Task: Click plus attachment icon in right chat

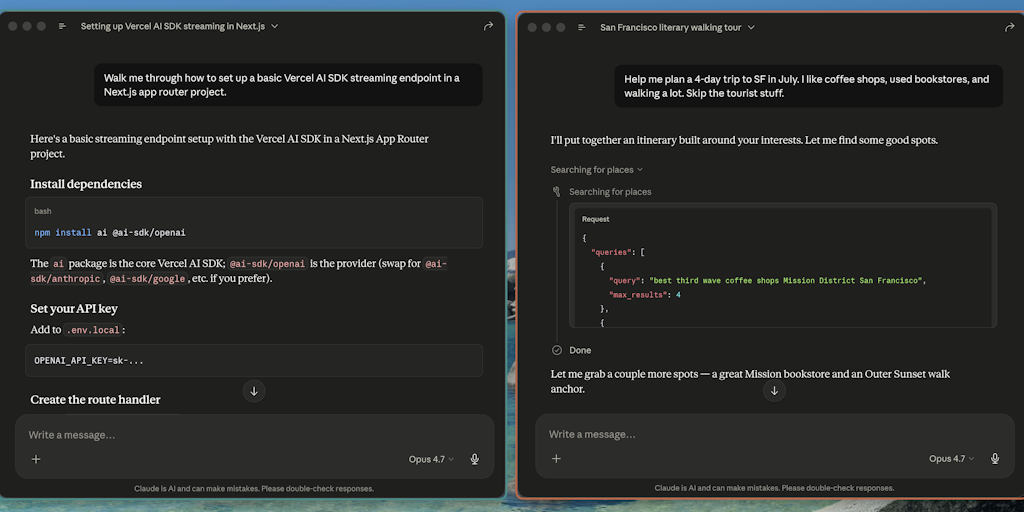Action: click(556, 458)
